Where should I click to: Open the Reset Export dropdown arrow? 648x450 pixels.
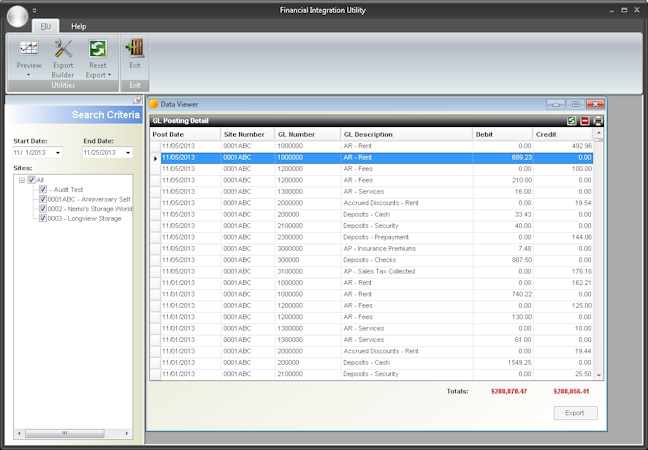[x=110, y=75]
